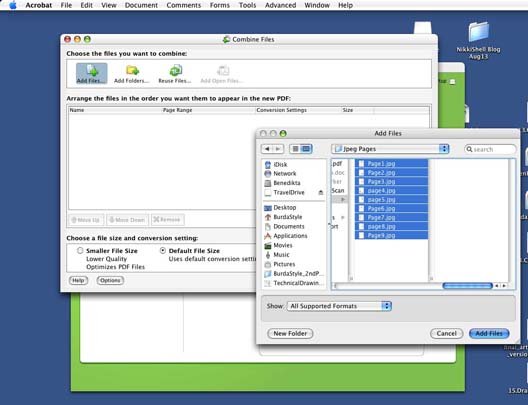Open the Forms menu
The height and width of the screenshot is (405, 528).
pos(220,5)
